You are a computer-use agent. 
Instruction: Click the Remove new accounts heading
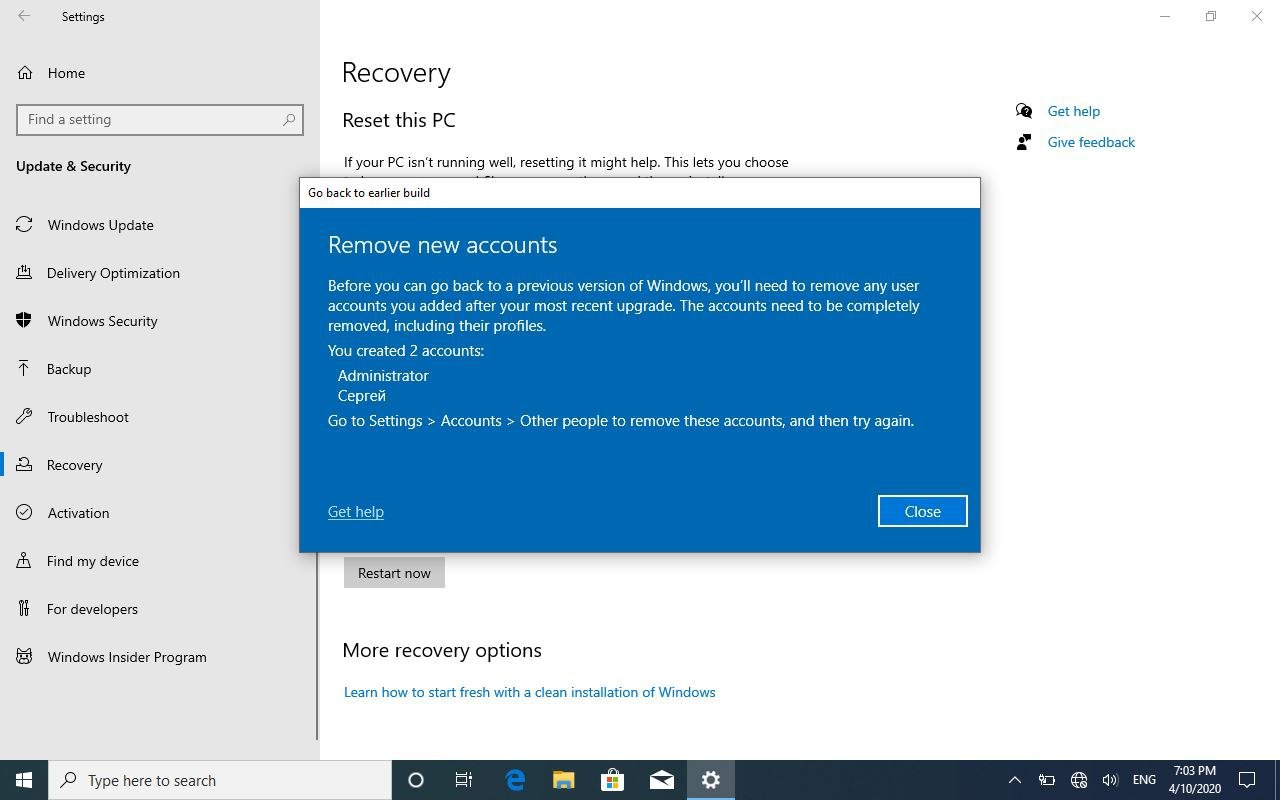pyautogui.click(x=442, y=245)
